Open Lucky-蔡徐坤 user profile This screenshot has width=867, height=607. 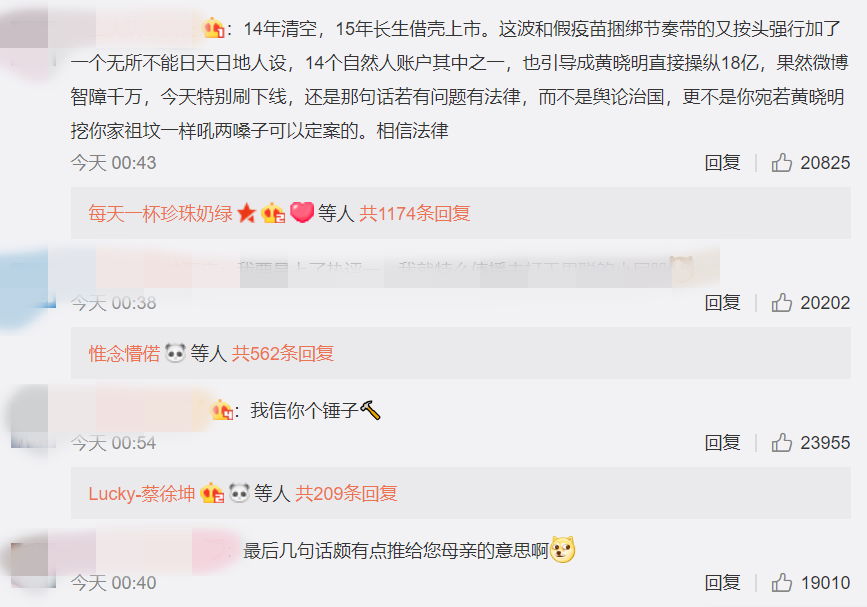tap(142, 493)
